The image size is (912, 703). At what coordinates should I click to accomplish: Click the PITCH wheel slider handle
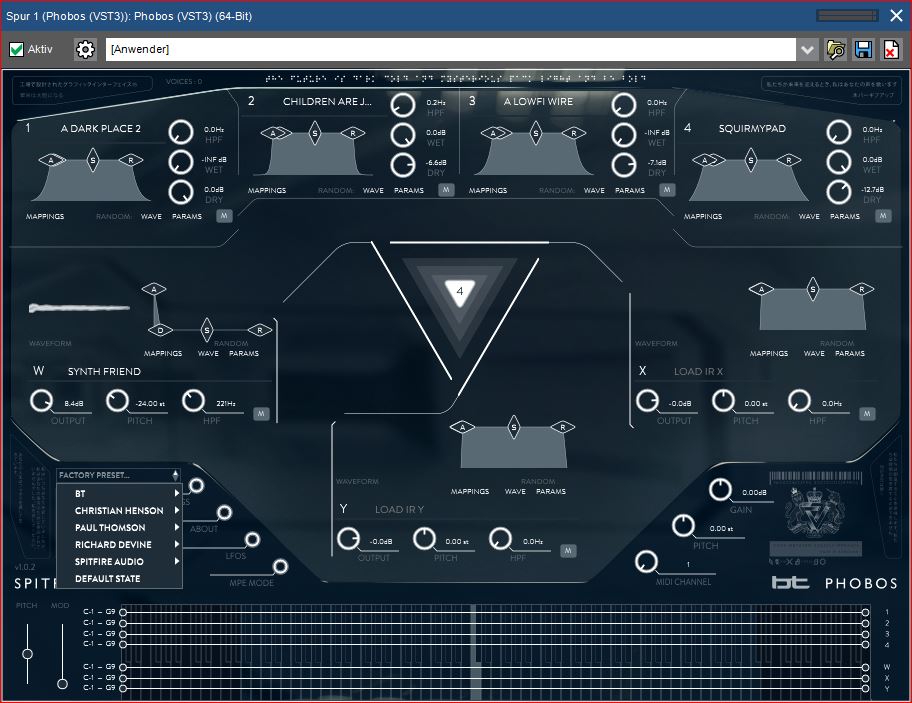click(x=27, y=654)
